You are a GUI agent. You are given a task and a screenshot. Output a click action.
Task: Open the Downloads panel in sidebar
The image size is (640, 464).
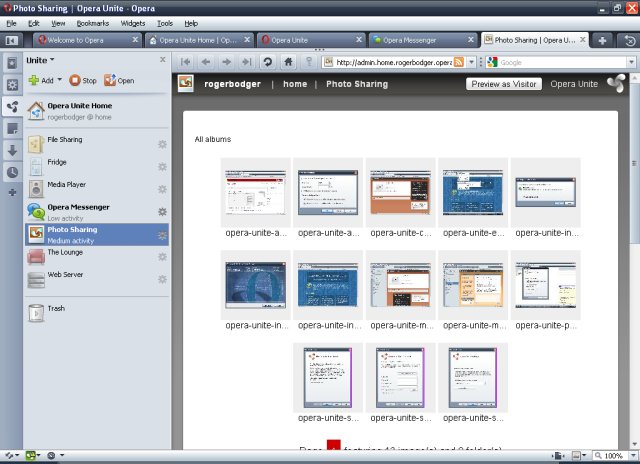[x=12, y=150]
